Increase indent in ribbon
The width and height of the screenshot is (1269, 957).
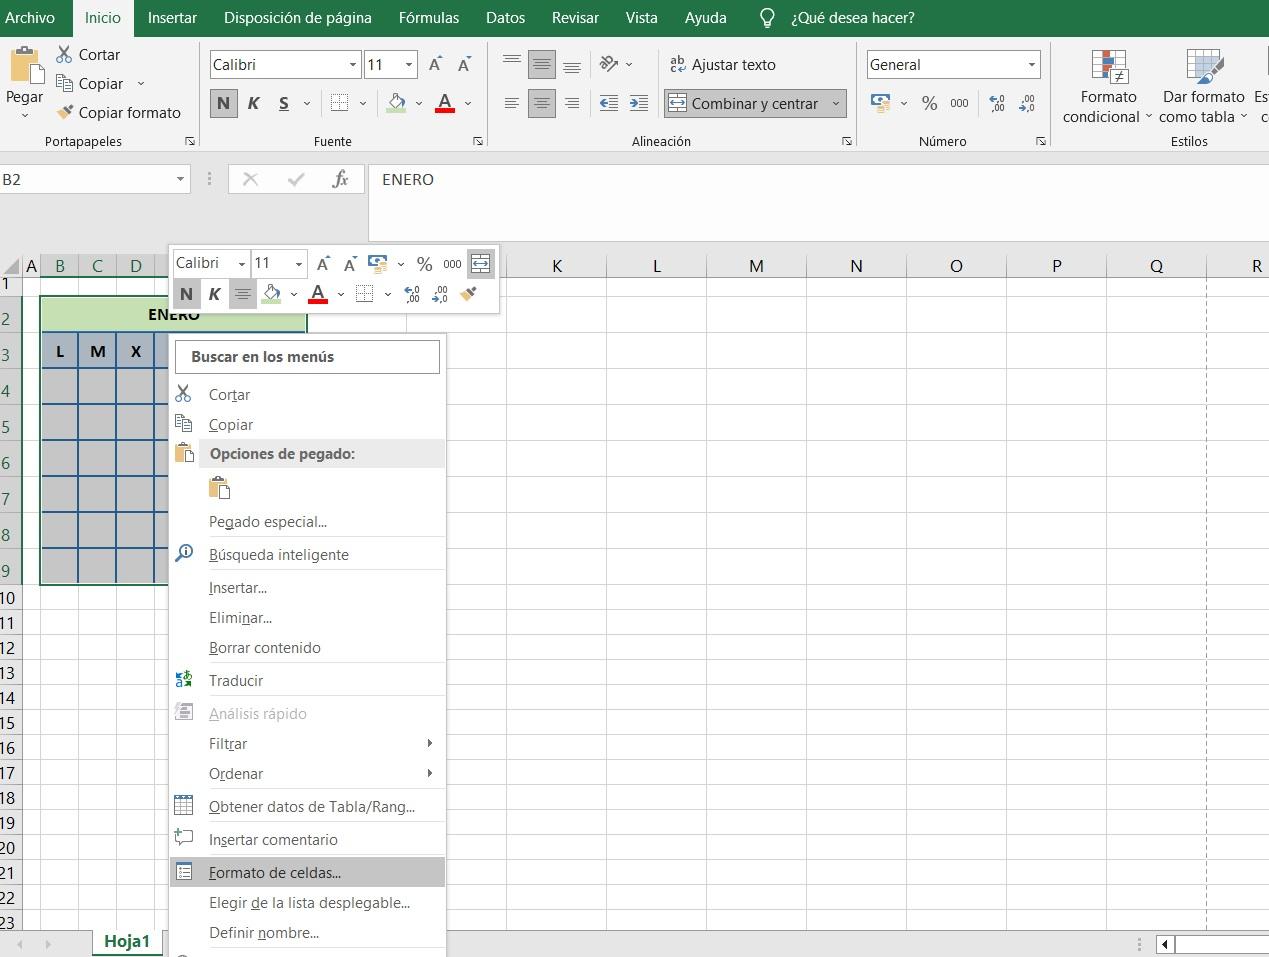639,103
